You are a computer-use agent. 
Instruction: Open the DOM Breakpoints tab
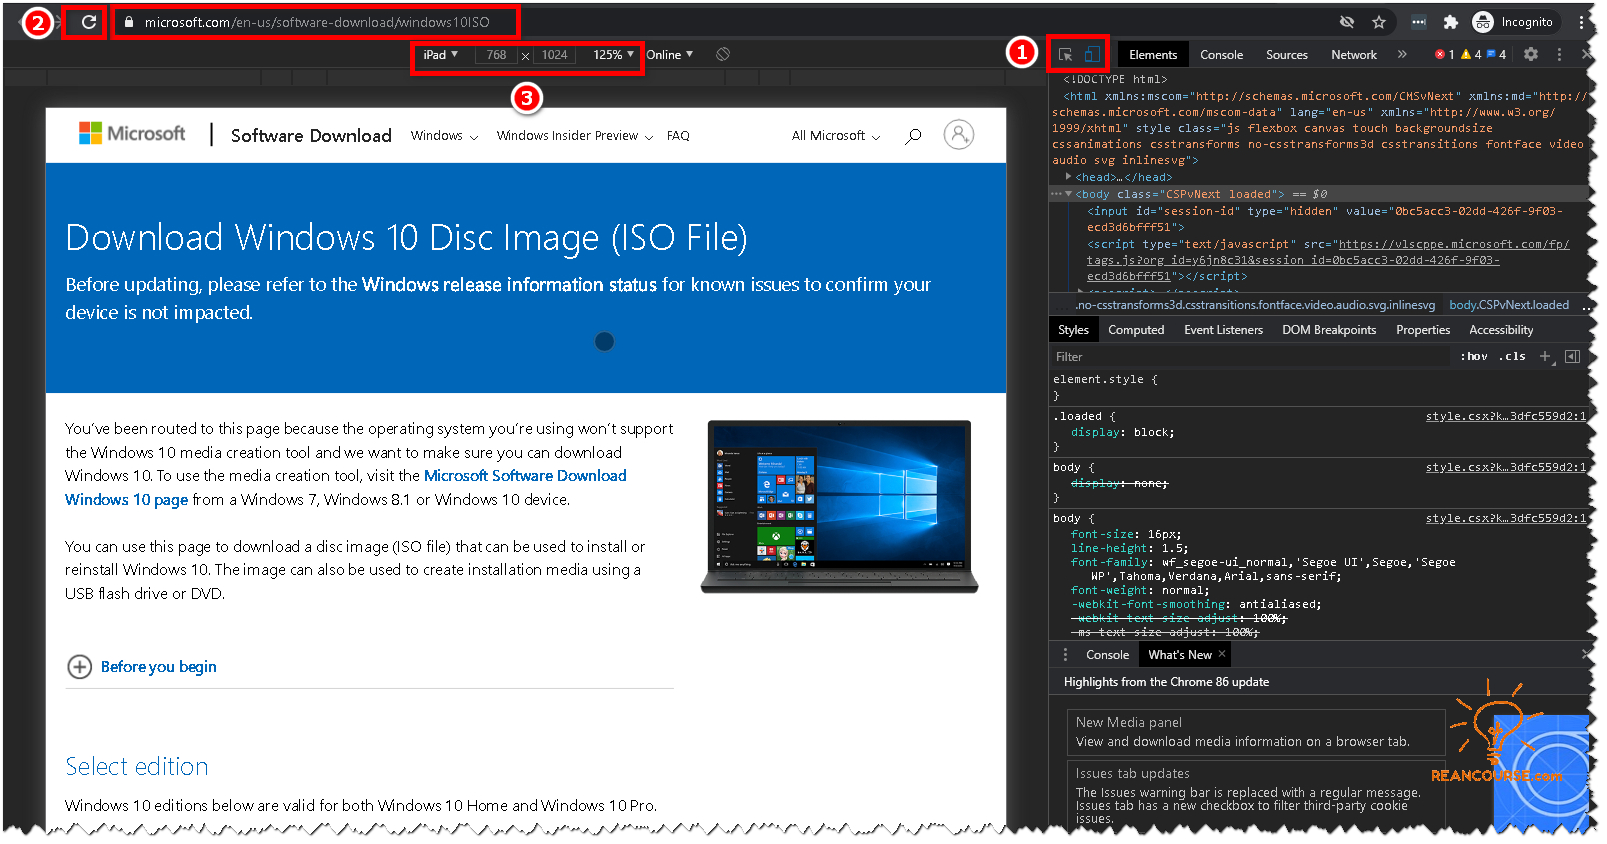[x=1329, y=330]
